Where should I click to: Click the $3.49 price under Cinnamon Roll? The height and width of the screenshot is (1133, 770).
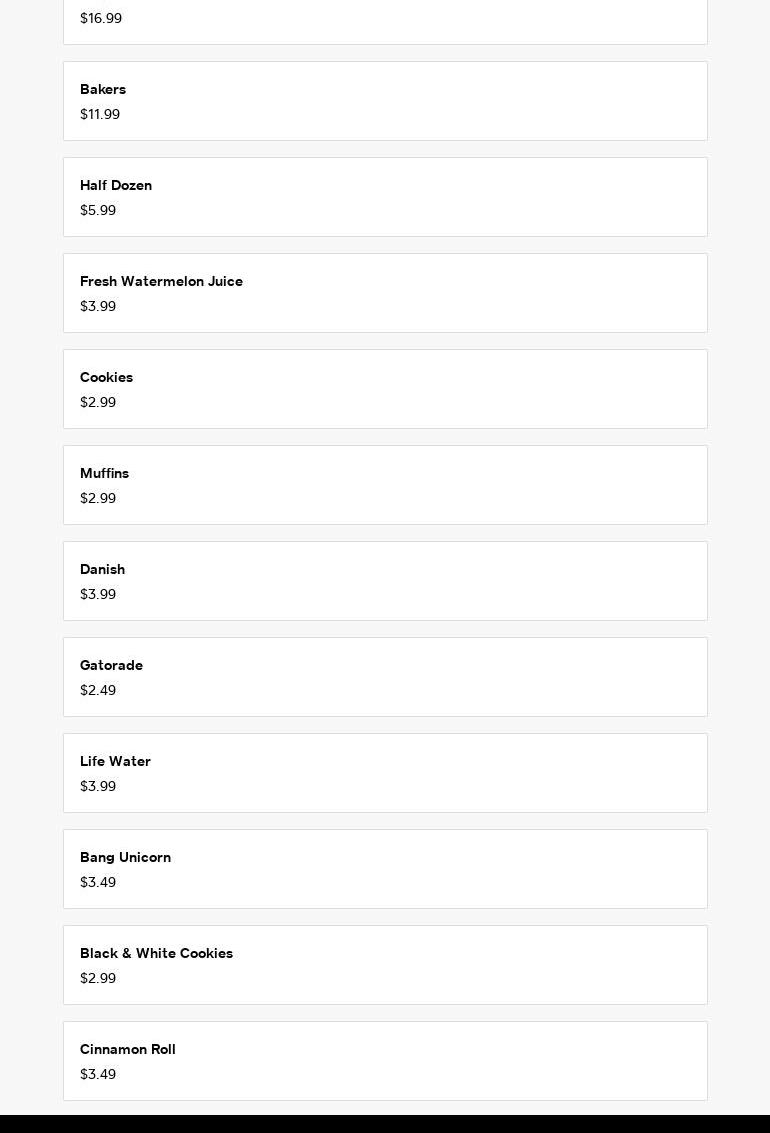click(98, 1075)
